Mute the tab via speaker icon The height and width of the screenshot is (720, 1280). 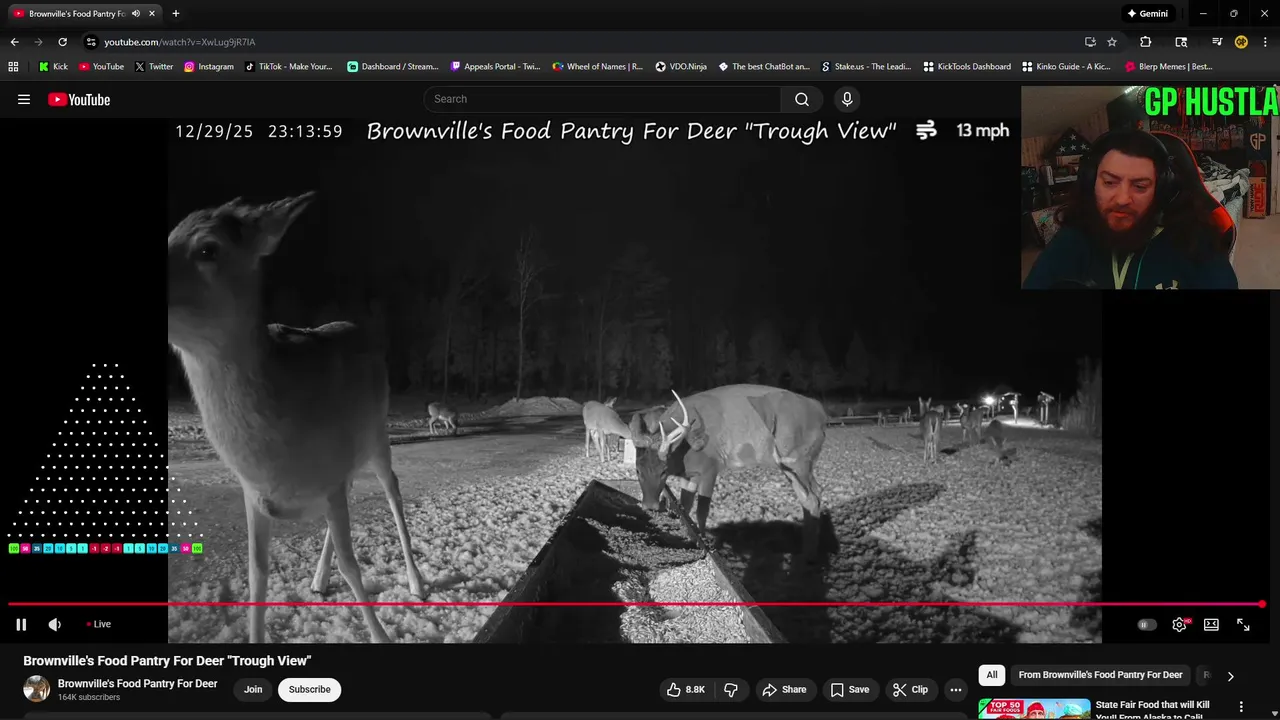point(136,14)
